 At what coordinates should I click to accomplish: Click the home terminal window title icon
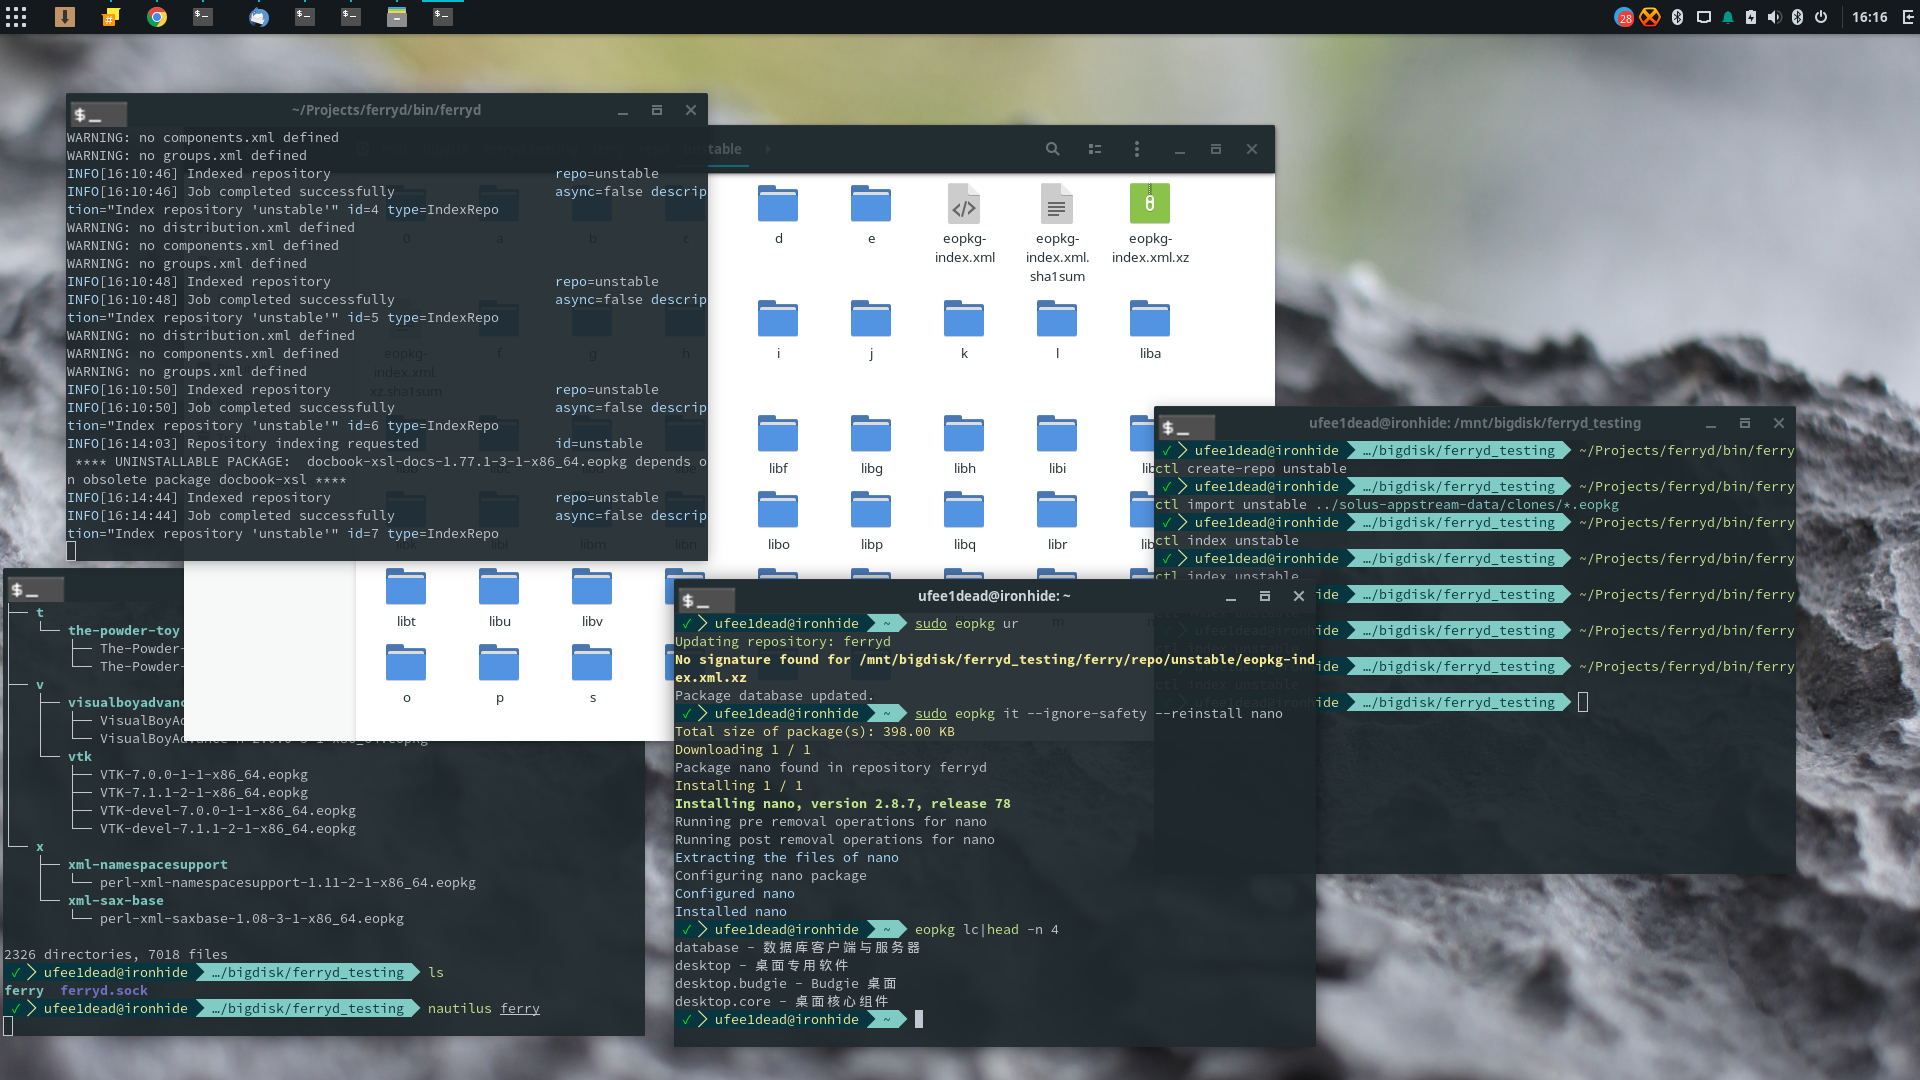pyautogui.click(x=707, y=600)
